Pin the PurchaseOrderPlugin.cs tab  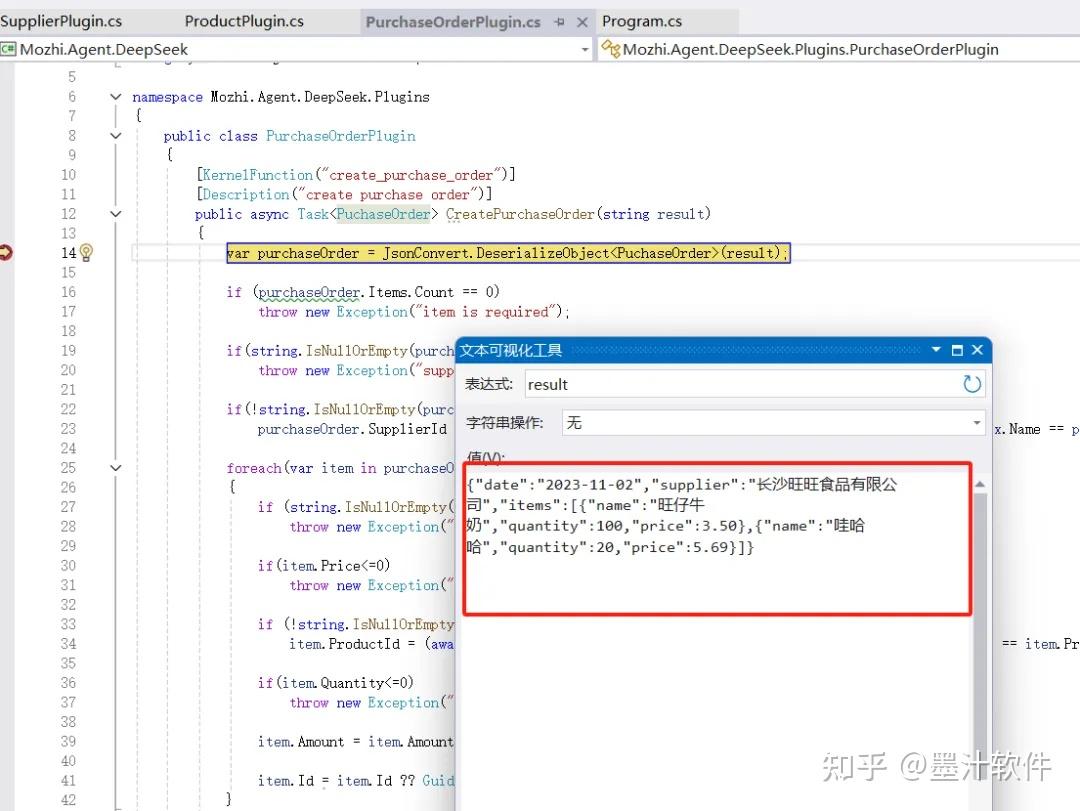point(559,22)
